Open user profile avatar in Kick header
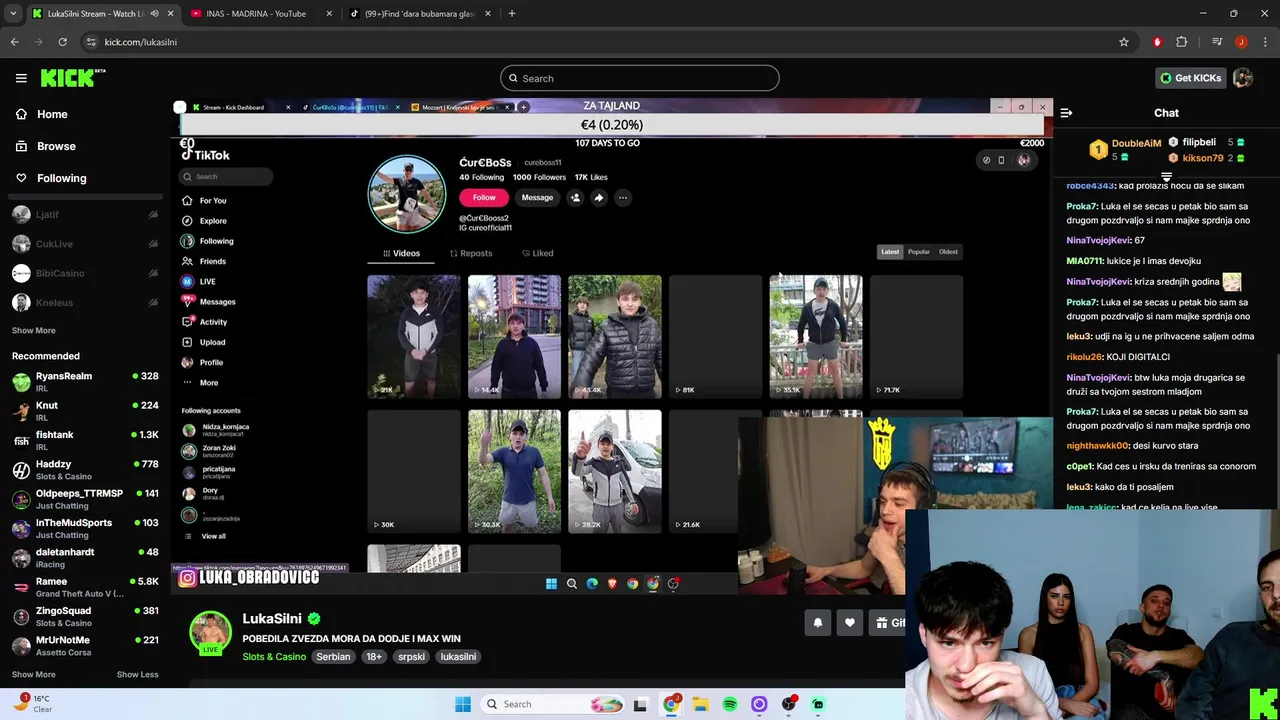The width and height of the screenshot is (1280, 720). [1243, 78]
